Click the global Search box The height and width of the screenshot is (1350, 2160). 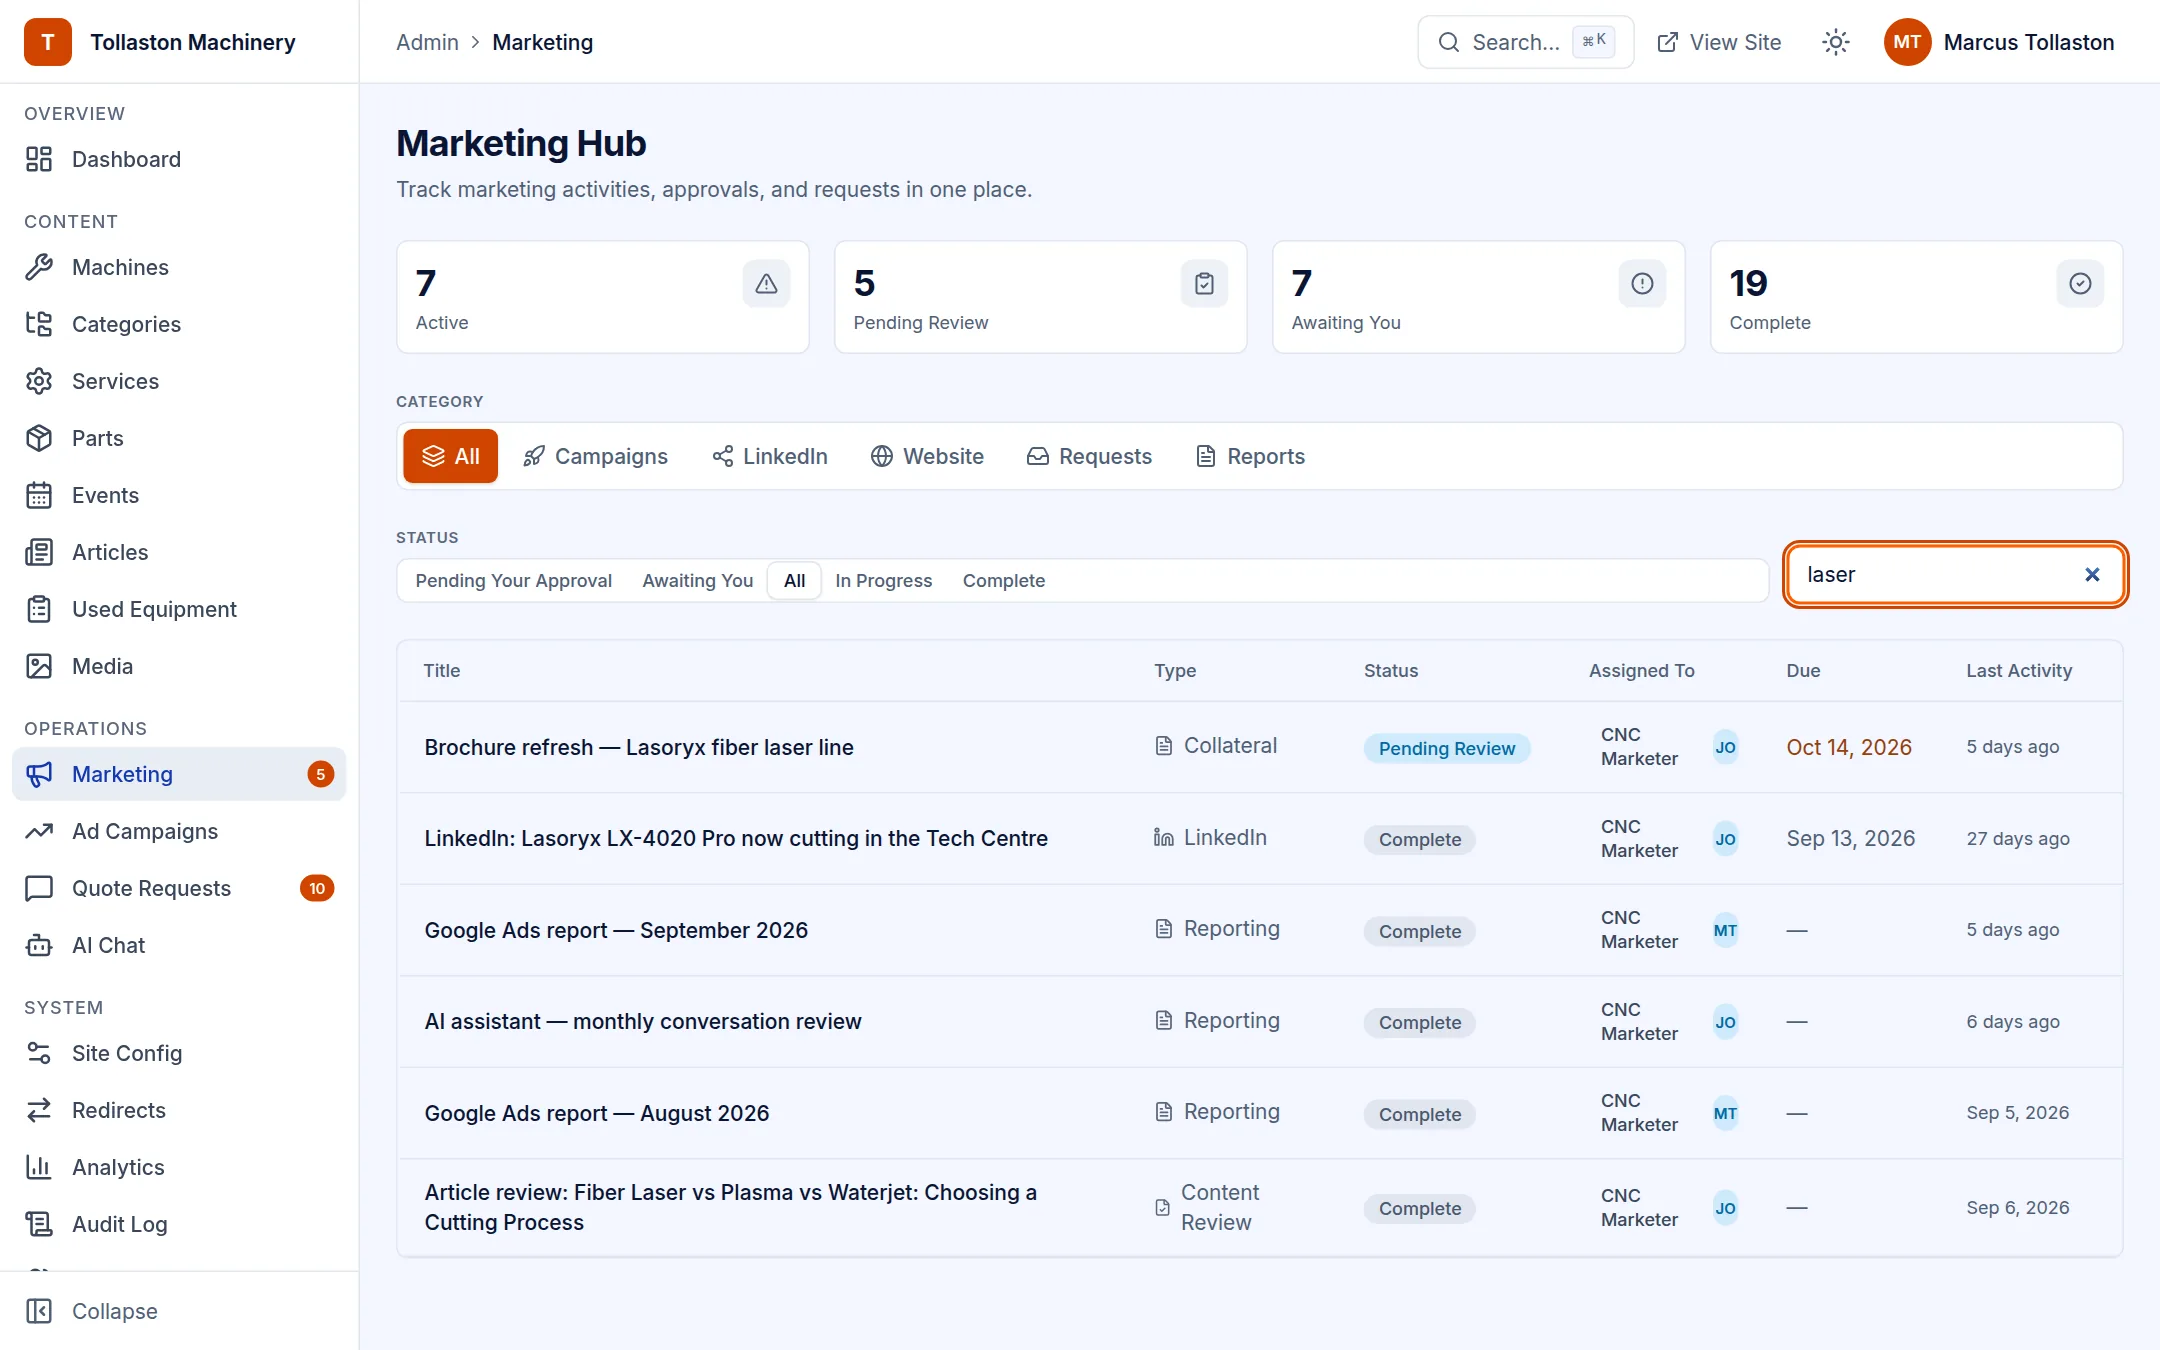(1525, 42)
